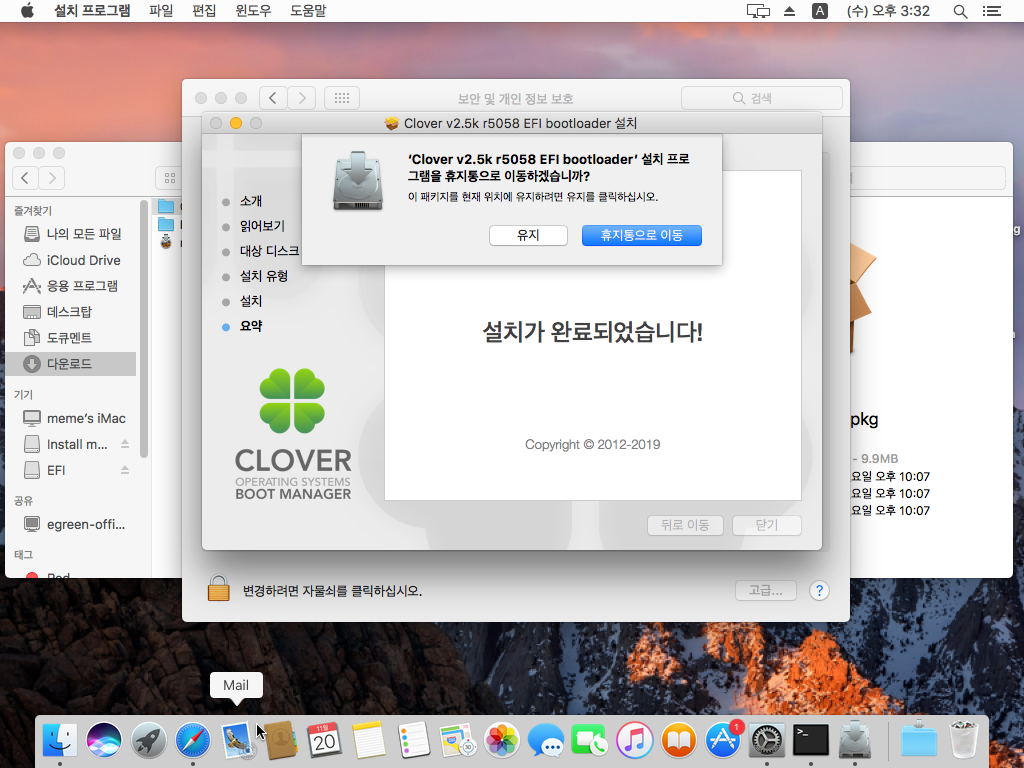Click Finder sidebar scrollbar
The image size is (1024, 768).
[144, 330]
